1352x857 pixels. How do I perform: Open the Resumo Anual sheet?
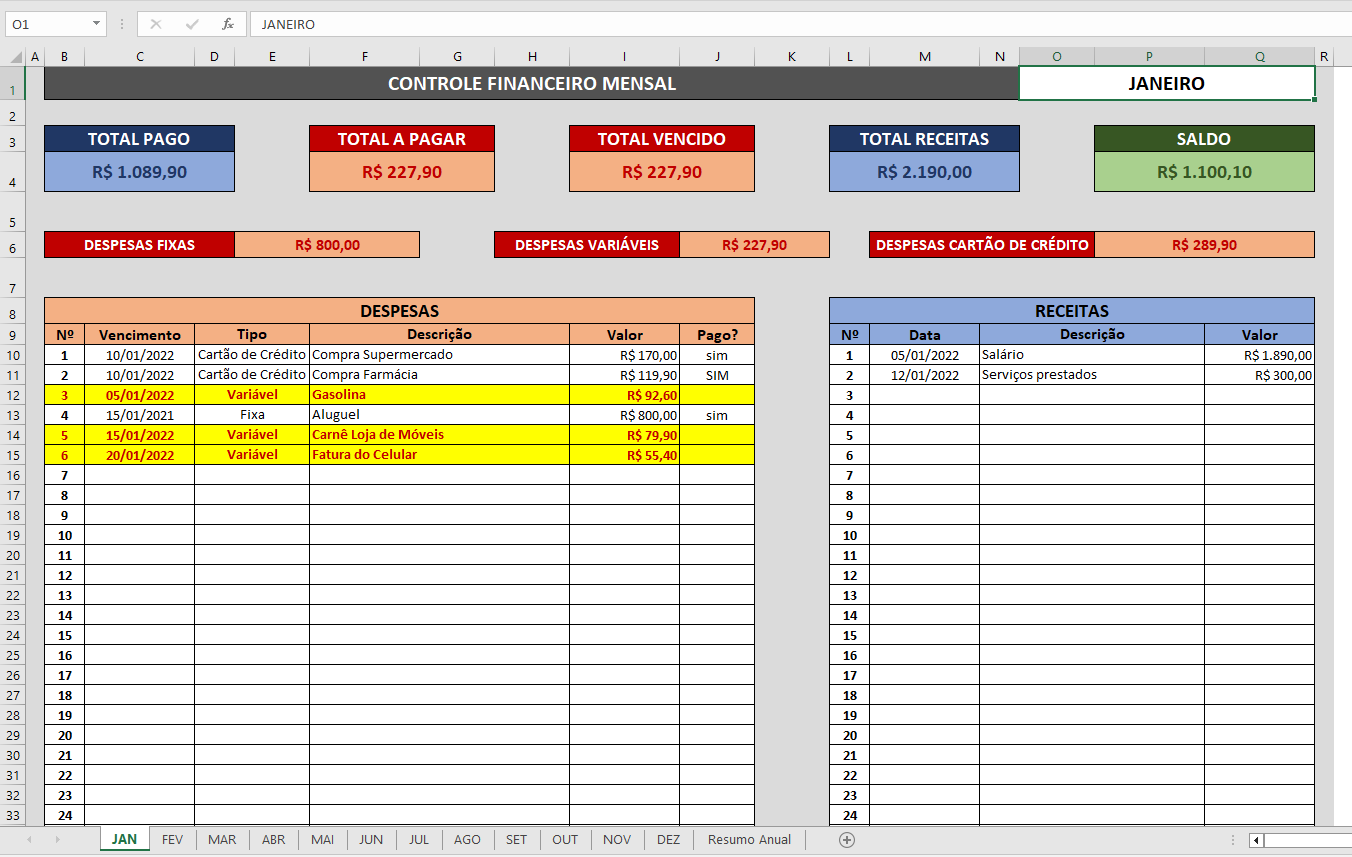748,840
